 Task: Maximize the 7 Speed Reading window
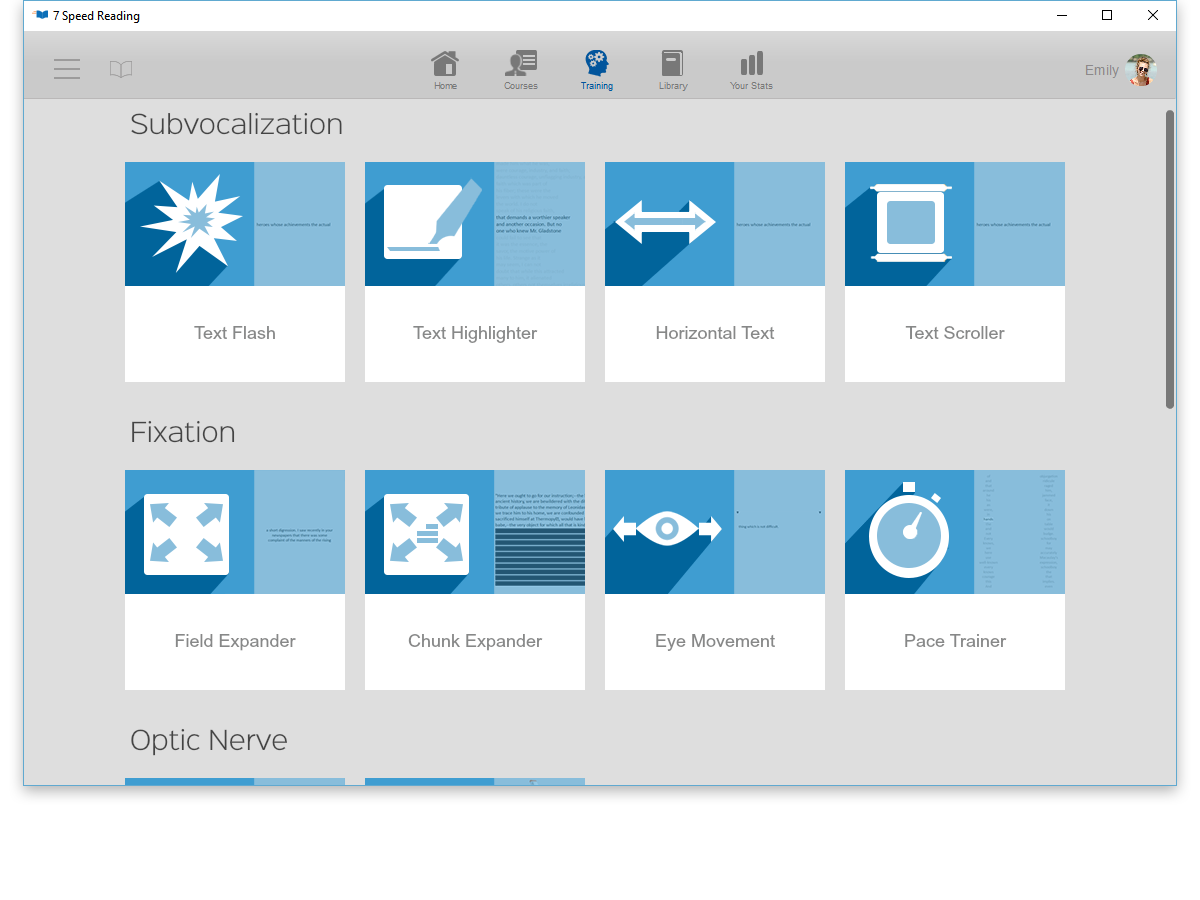pos(1107,15)
